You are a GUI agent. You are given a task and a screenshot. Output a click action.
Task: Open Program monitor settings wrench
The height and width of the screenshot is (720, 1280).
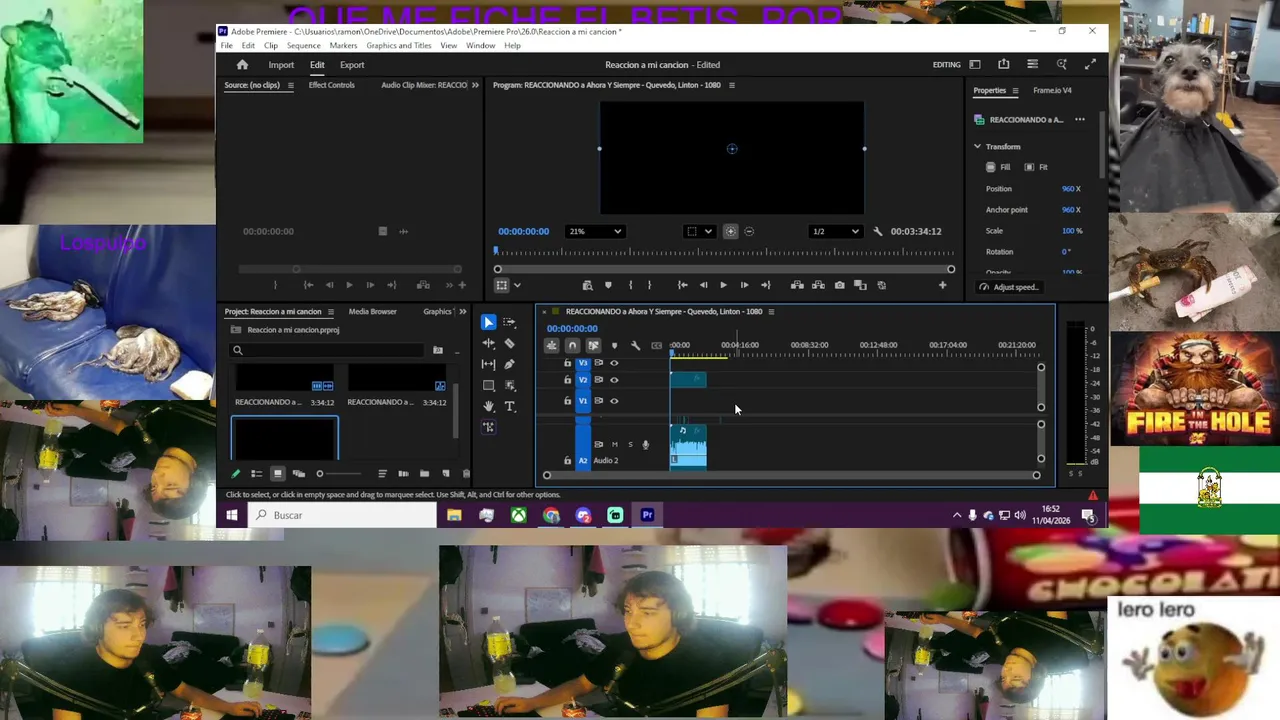878,231
